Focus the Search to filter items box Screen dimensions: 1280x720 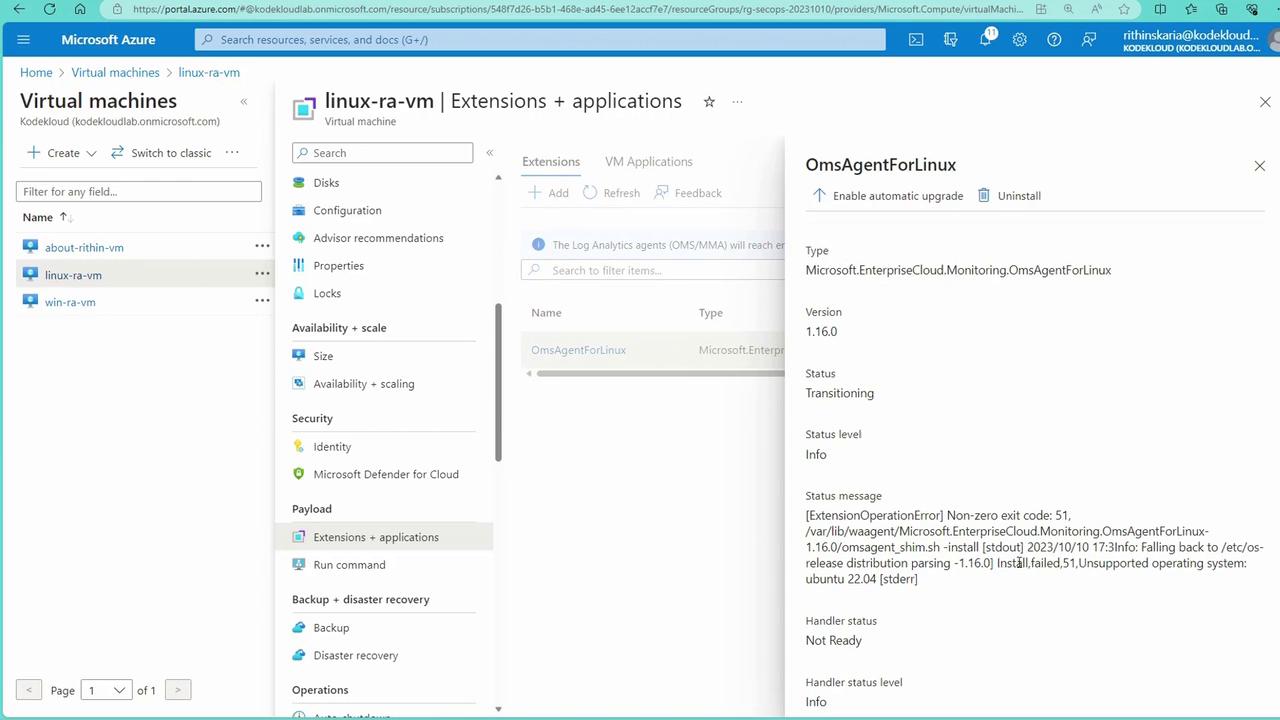653,270
